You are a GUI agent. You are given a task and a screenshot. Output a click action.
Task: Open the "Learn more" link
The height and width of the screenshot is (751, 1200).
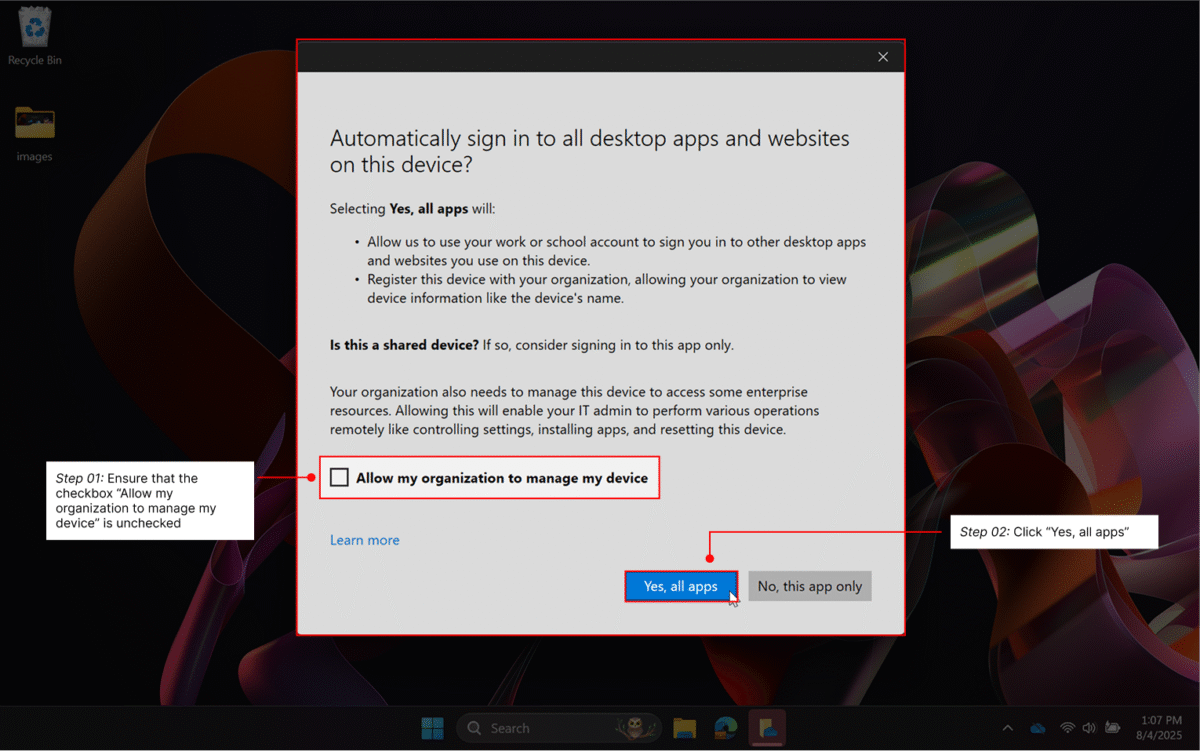(364, 539)
